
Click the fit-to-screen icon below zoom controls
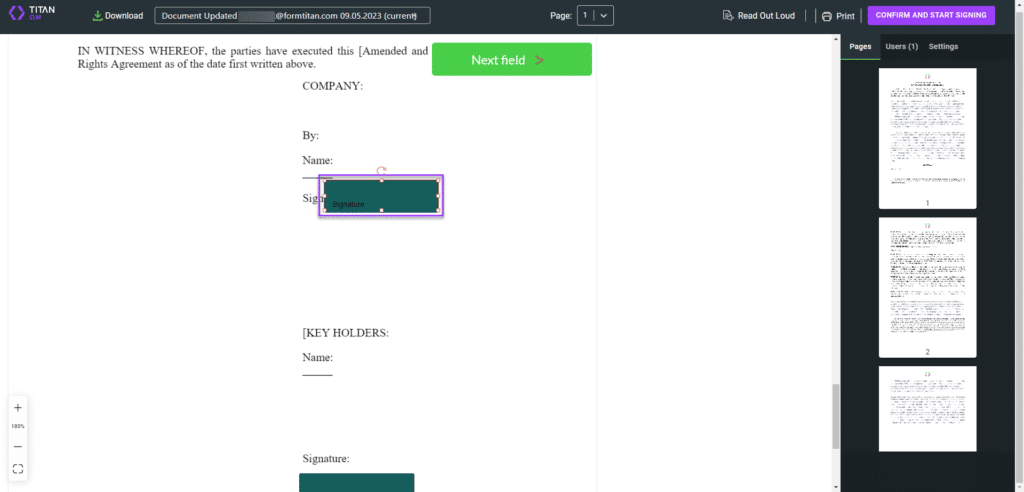point(18,468)
